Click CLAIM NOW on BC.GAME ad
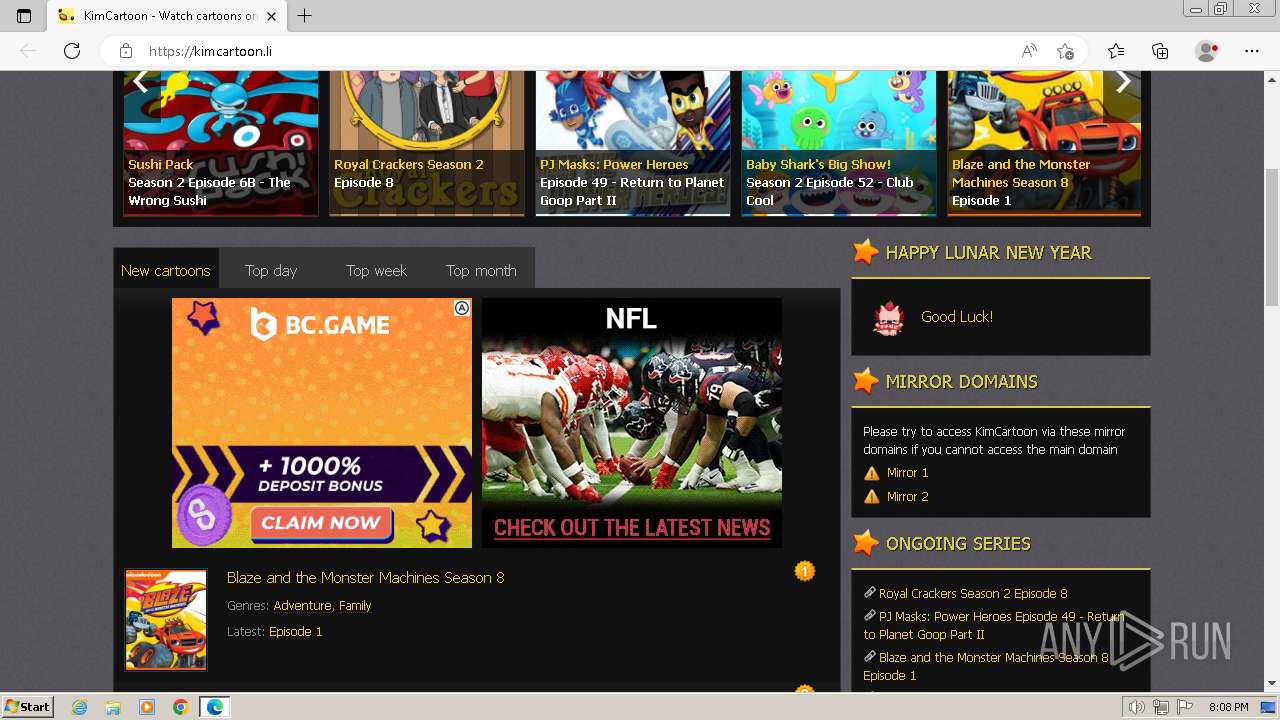 [320, 522]
